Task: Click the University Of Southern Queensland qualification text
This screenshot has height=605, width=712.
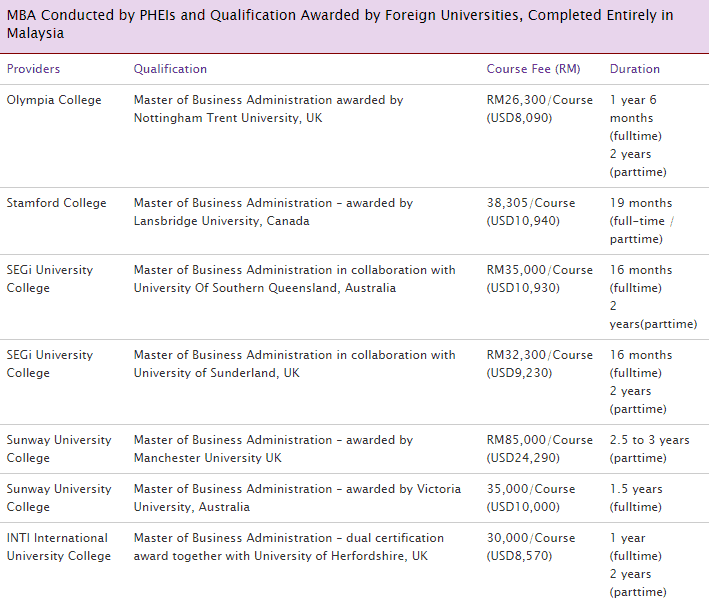Action: tap(294, 279)
